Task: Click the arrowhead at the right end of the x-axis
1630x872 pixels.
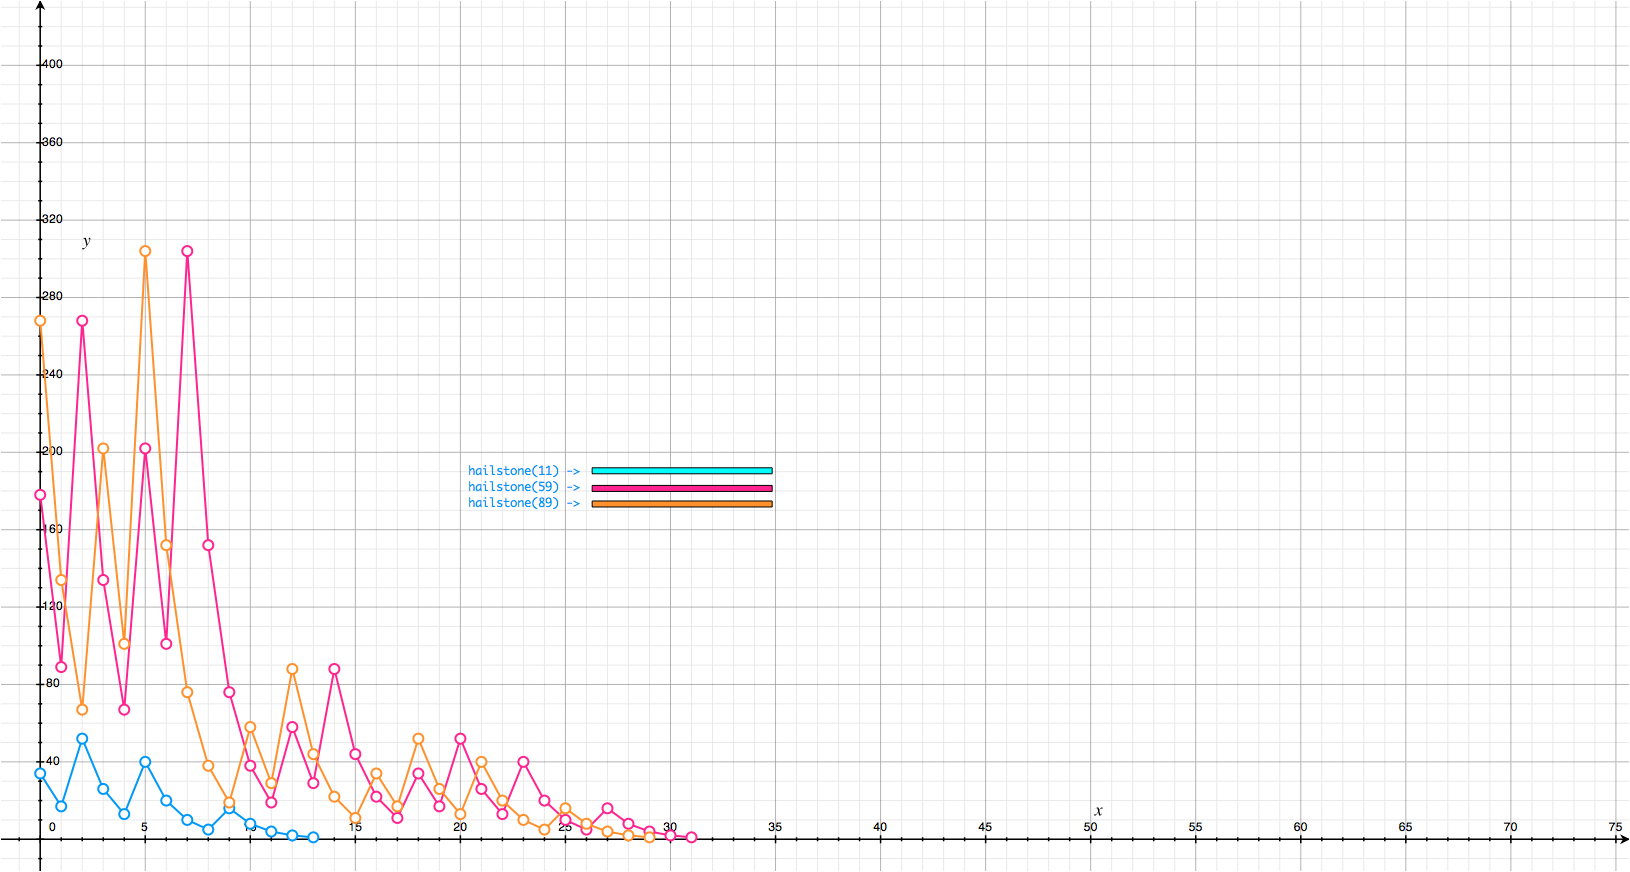Action: tap(1623, 840)
